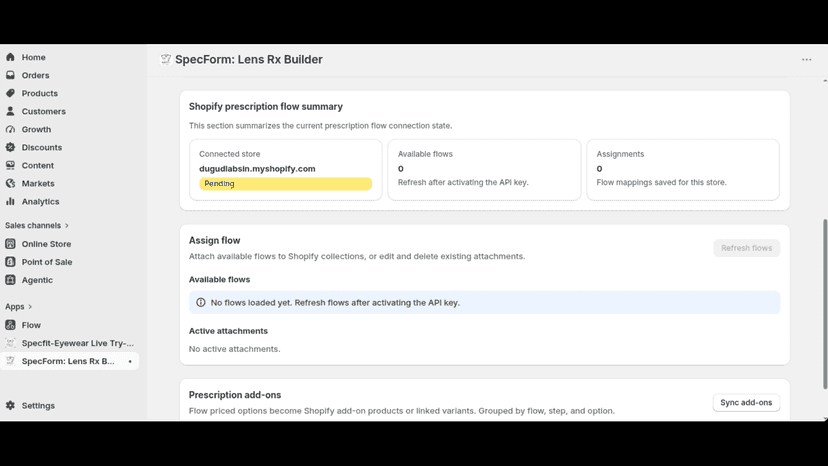Screen dimensions: 828x466
Task: Click the Growth gauge icon
Action: (x=10, y=129)
